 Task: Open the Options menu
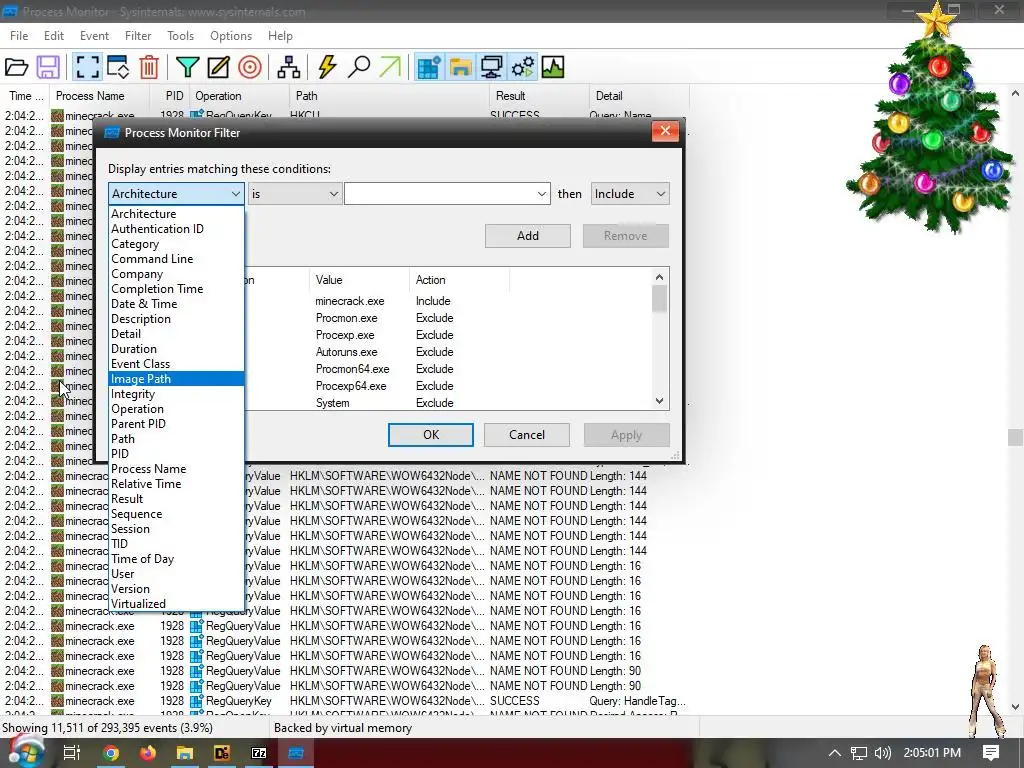(231, 36)
